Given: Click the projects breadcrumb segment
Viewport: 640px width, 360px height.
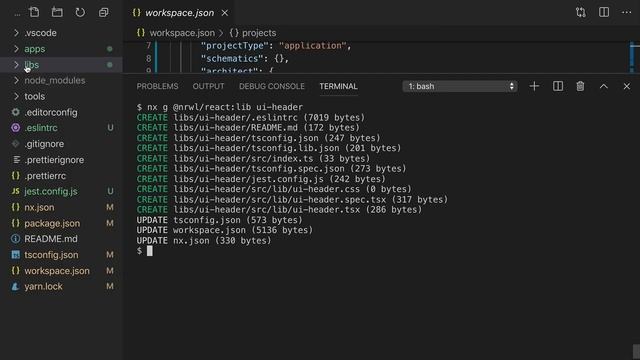Looking at the screenshot, I should click(259, 33).
